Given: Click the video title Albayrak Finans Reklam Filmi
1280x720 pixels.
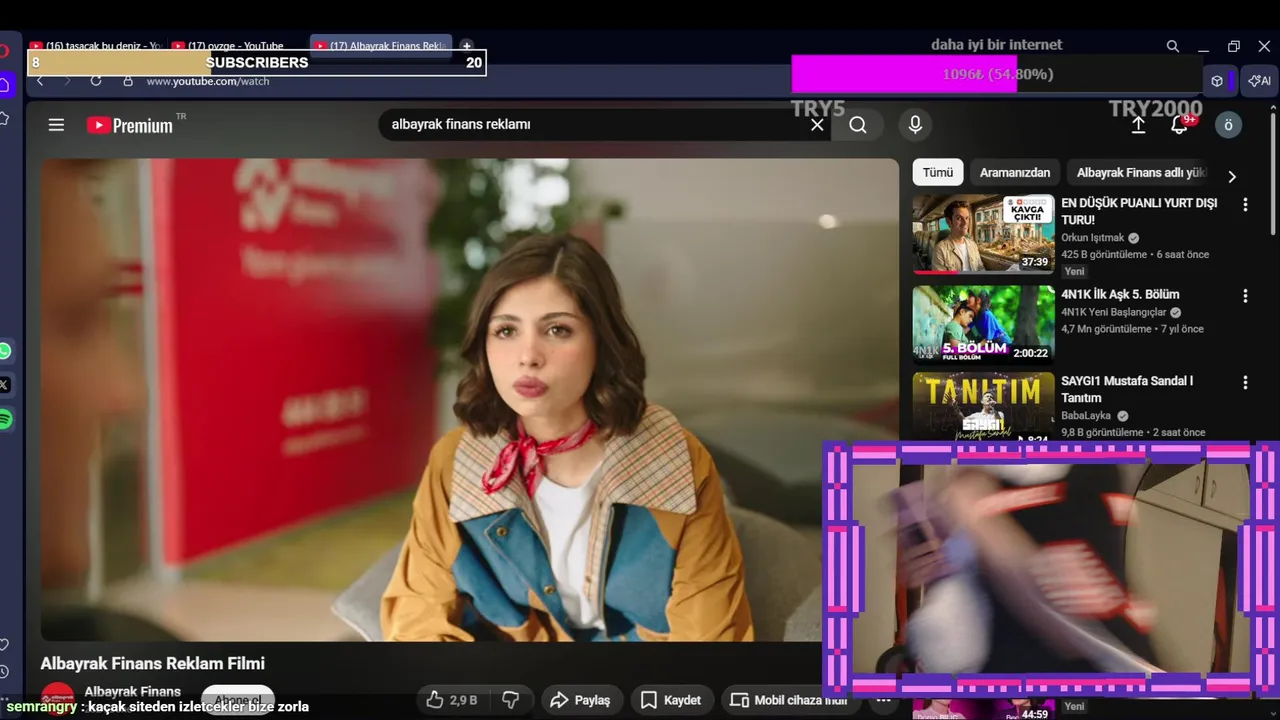Looking at the screenshot, I should [x=152, y=663].
